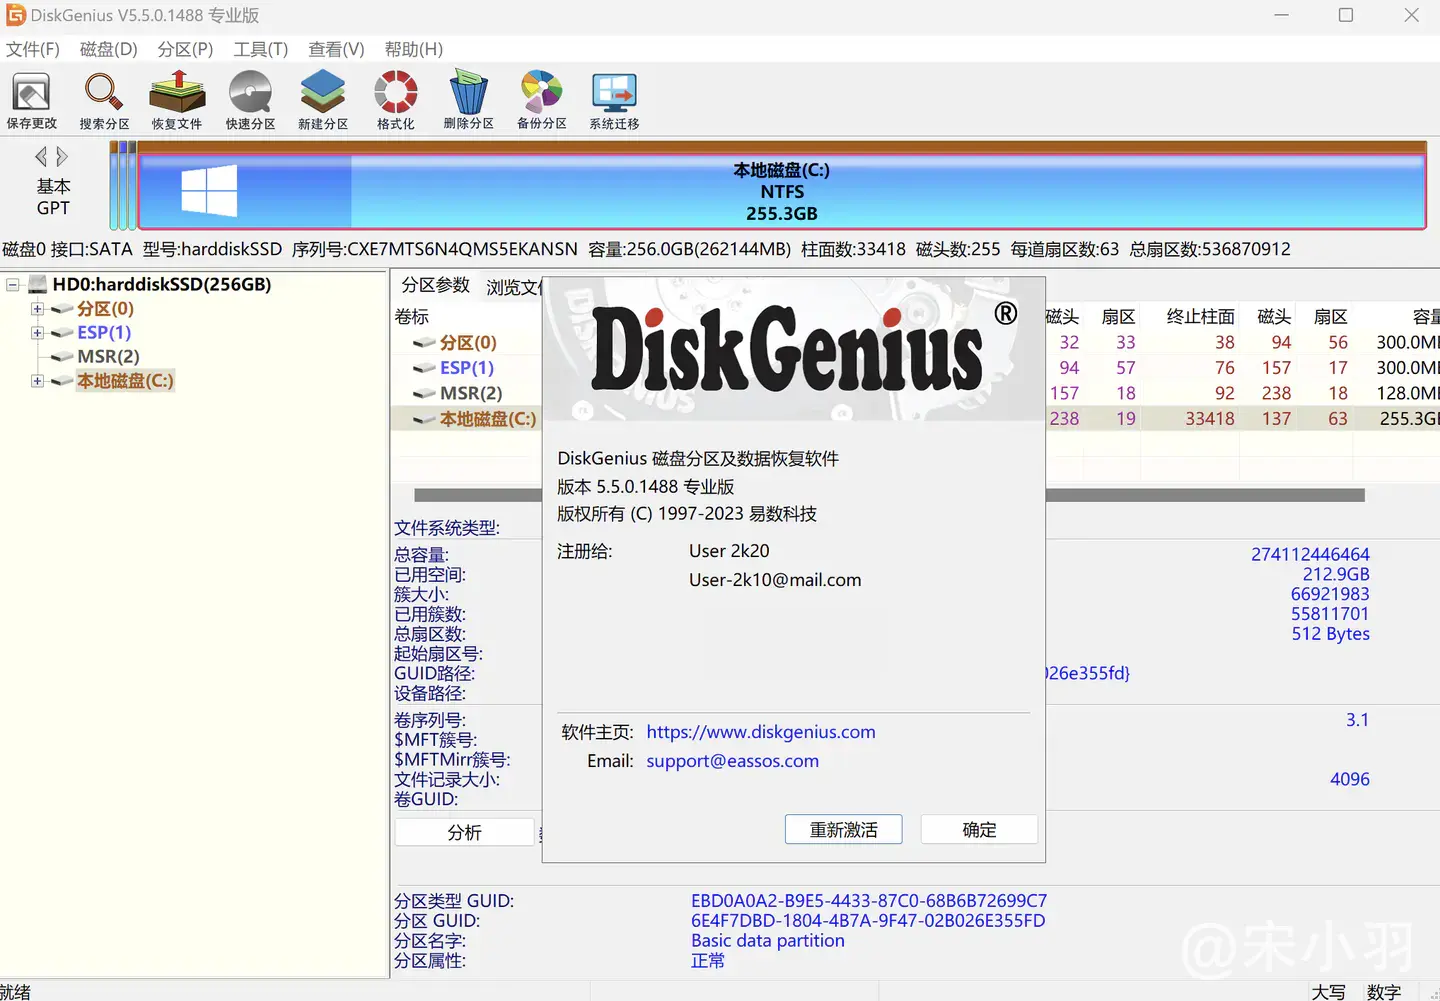The height and width of the screenshot is (1001, 1440).
Task: Open the 备份分区 backup partition tool
Action: (x=541, y=100)
